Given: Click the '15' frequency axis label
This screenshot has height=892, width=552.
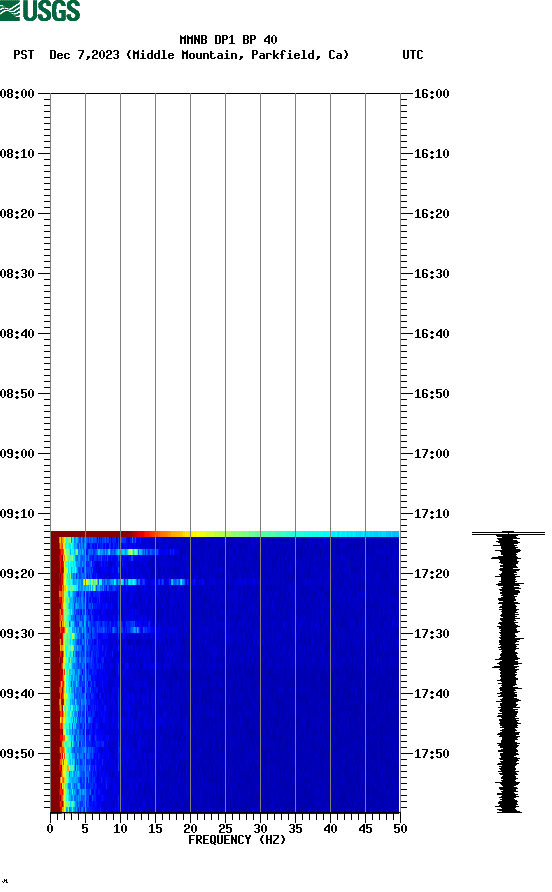Looking at the screenshot, I should pos(155,829).
